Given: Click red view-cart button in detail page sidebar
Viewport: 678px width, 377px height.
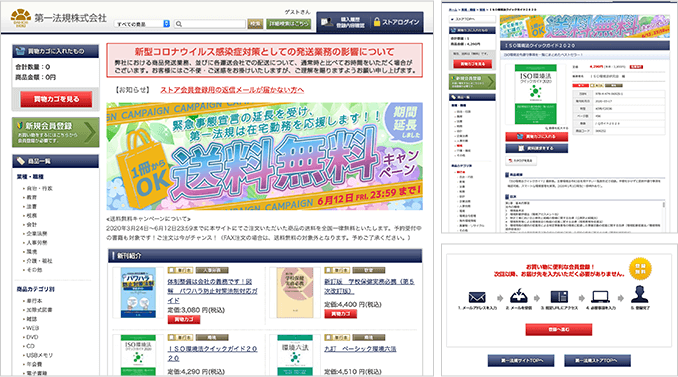Looking at the screenshot, I should click(472, 64).
